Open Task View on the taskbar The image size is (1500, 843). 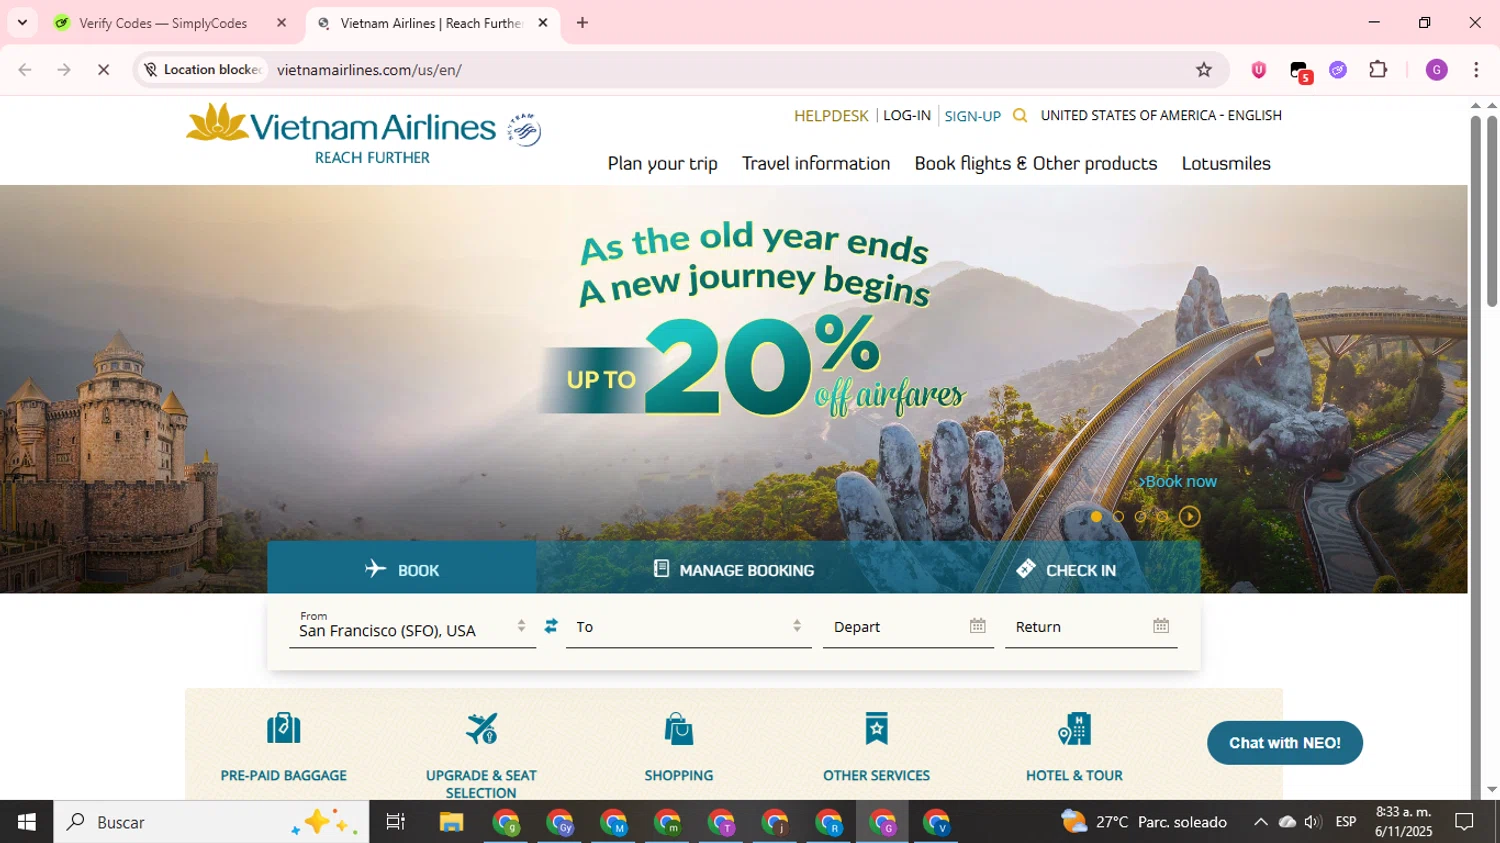coord(396,822)
